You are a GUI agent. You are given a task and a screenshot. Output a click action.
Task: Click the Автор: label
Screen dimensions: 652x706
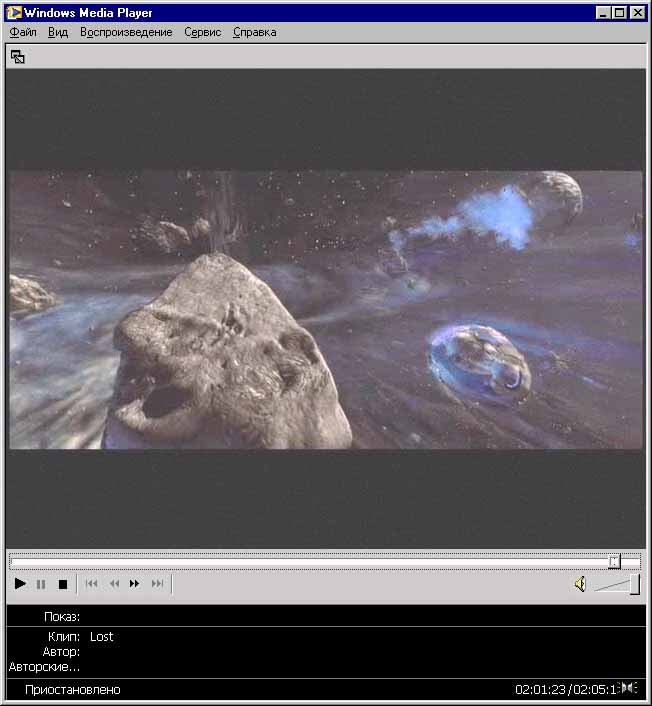point(61,652)
